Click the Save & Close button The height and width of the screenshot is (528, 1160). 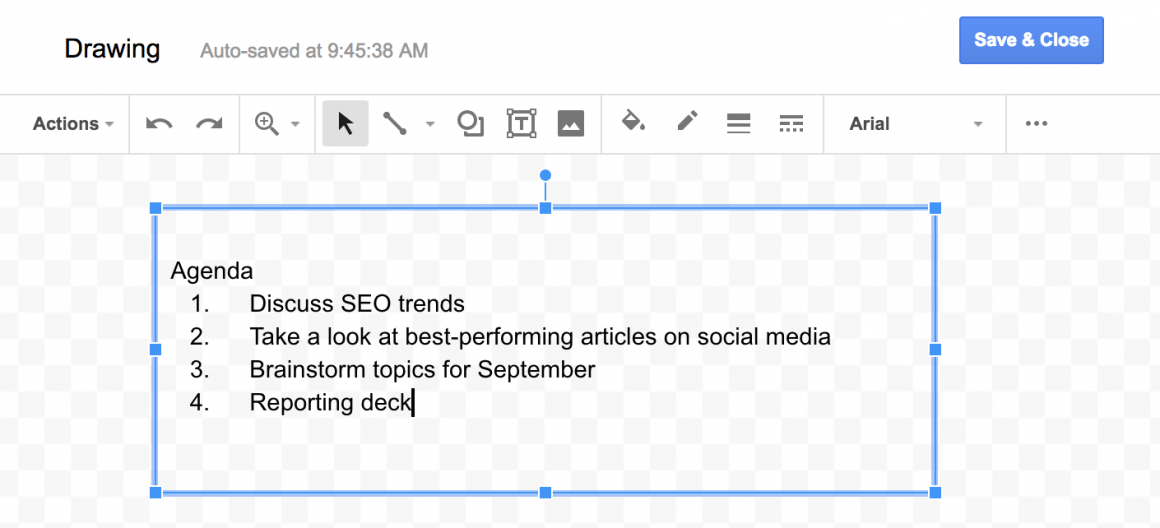point(1031,40)
